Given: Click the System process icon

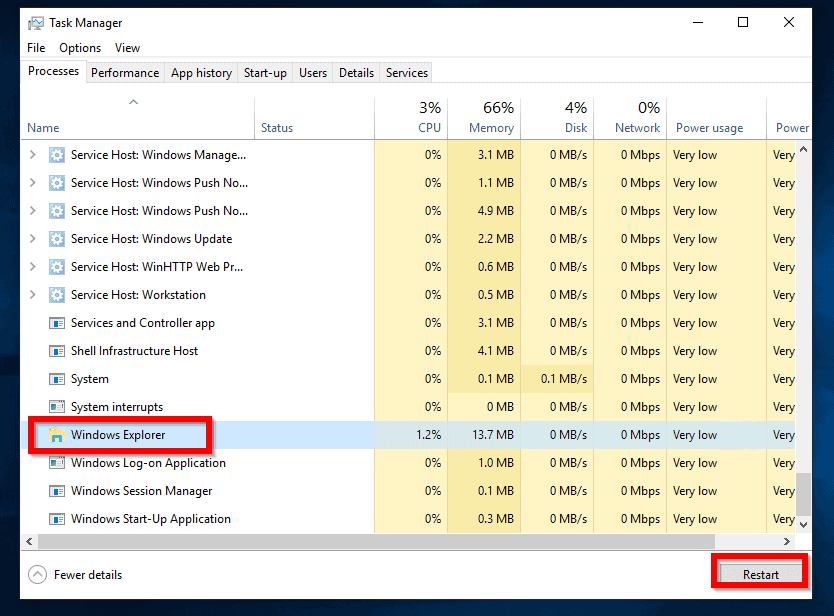Looking at the screenshot, I should click(57, 379).
